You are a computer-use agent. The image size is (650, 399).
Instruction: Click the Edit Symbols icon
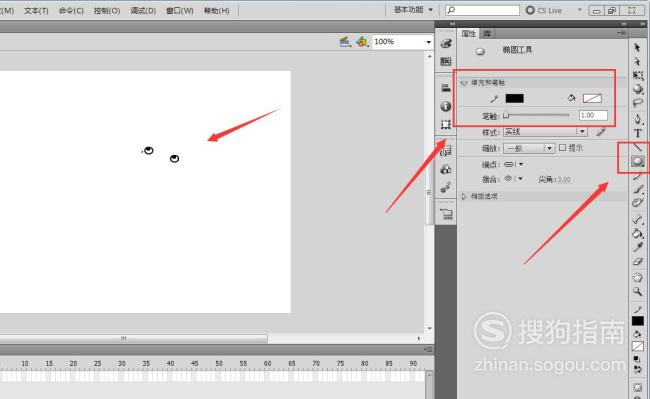362,41
